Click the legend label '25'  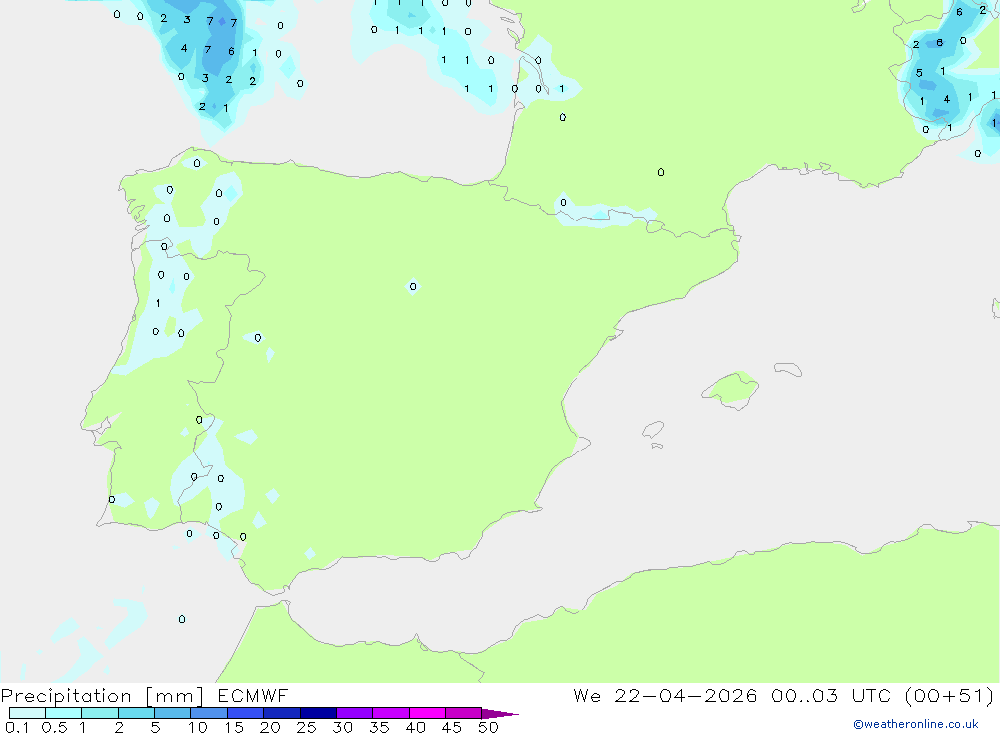pos(306,727)
